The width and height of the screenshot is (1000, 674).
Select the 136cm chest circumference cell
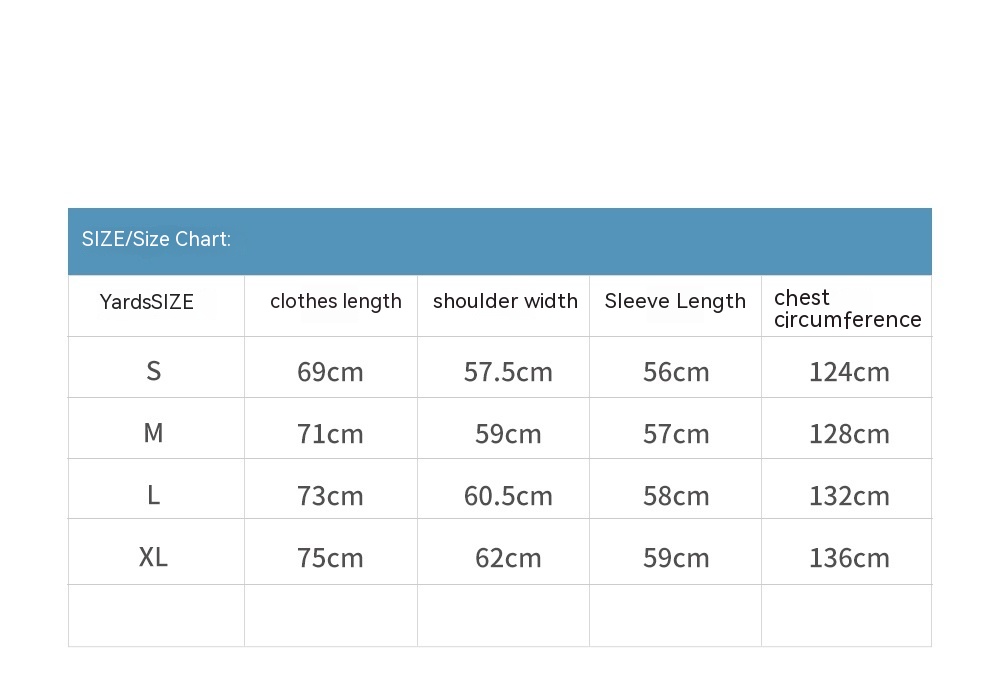(x=849, y=558)
